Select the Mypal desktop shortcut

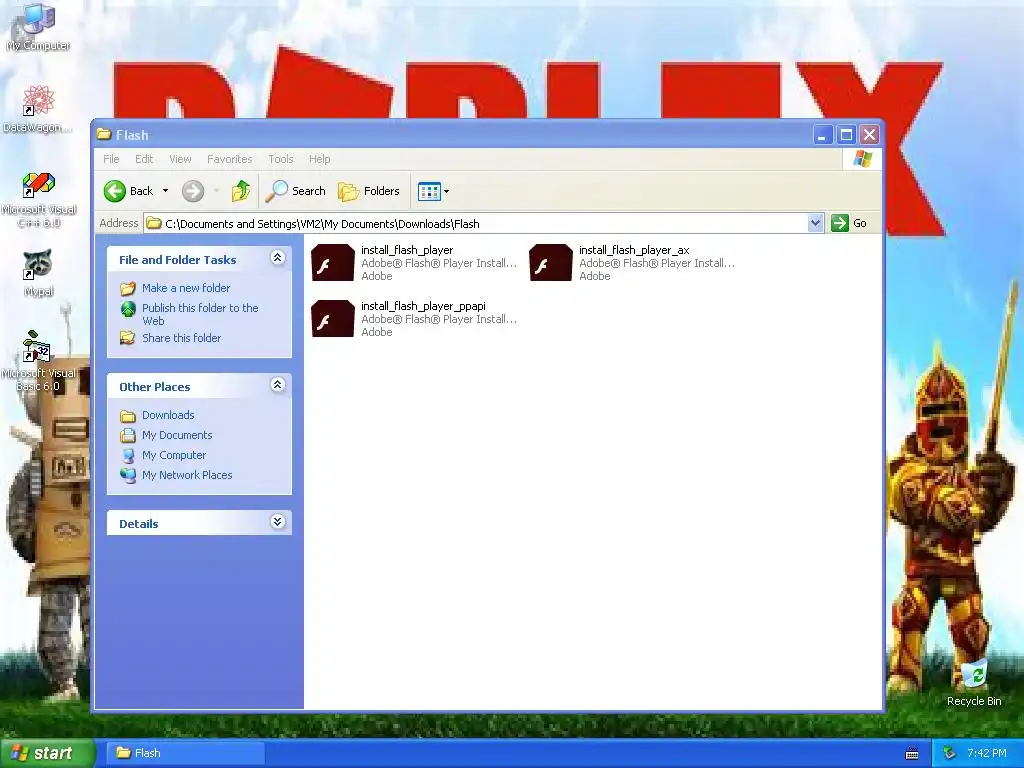click(x=39, y=273)
